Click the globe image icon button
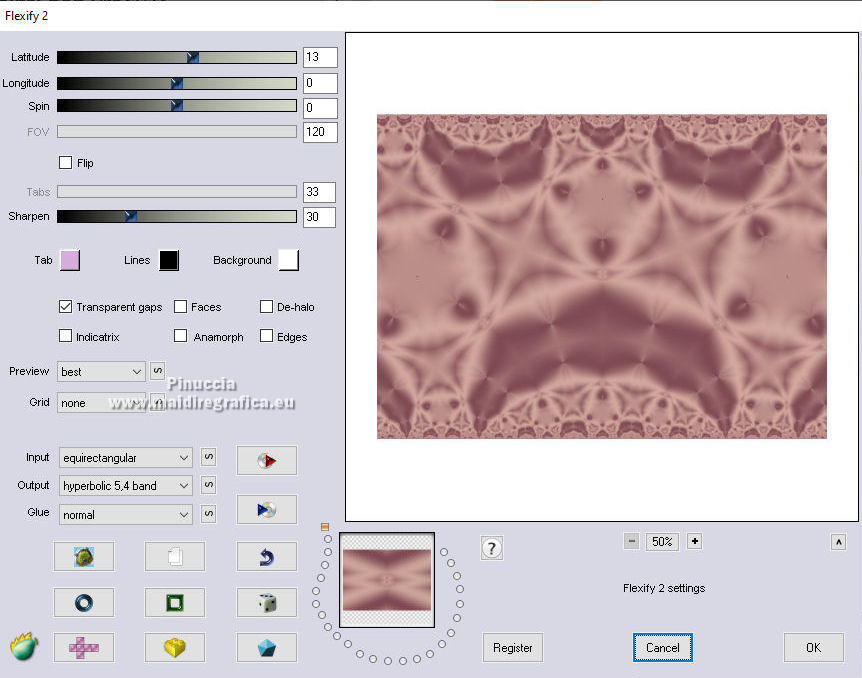The image size is (862, 678). click(83, 557)
